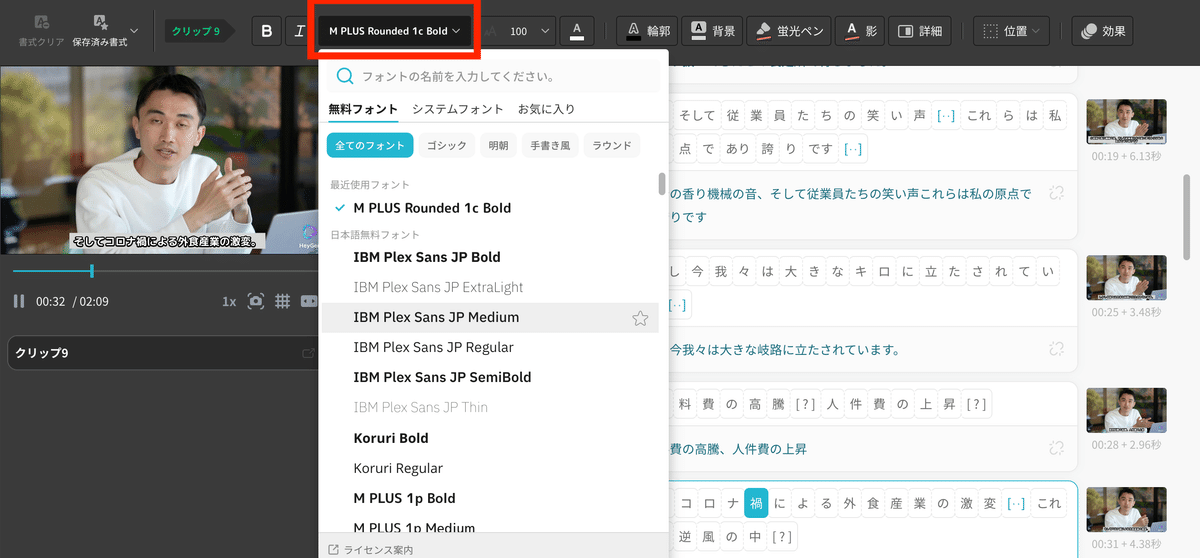Screen dimensions: 1200x558
Task: Toggle the grid overlay icon
Action: pyautogui.click(x=283, y=301)
